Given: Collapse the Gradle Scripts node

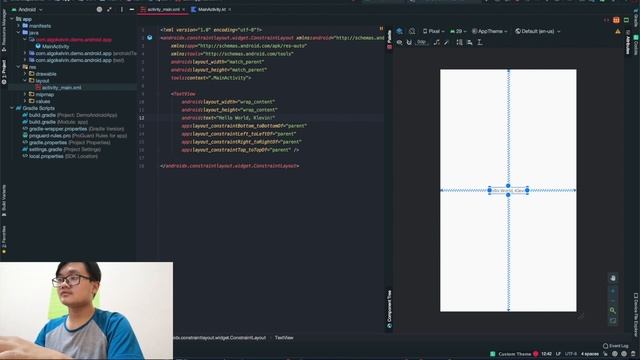Looking at the screenshot, I should tap(12, 108).
